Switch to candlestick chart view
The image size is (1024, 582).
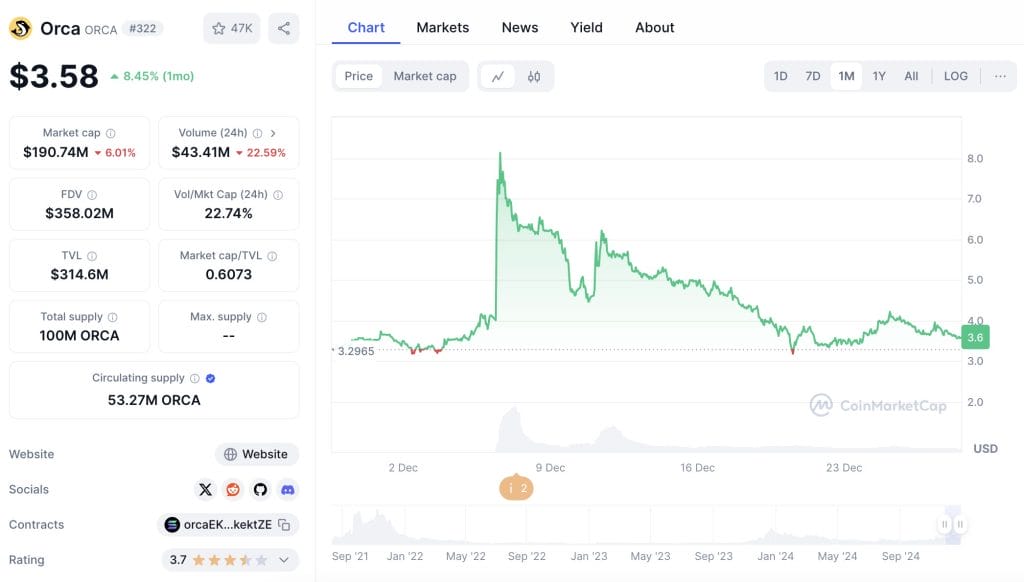pyautogui.click(x=534, y=76)
